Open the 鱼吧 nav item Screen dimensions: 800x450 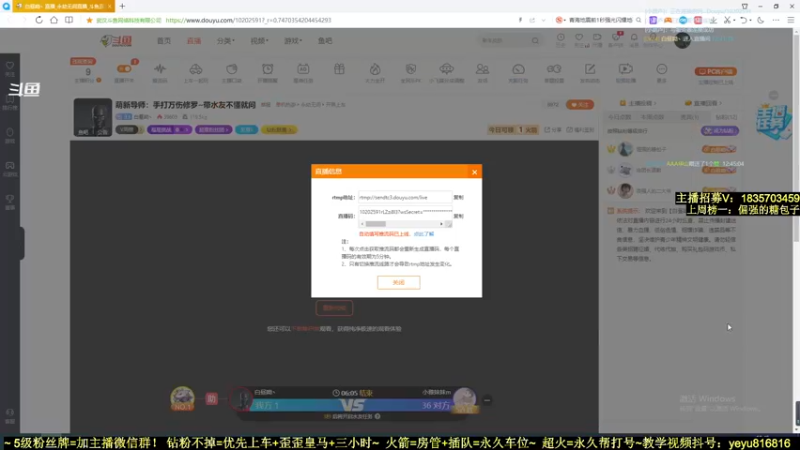325,41
